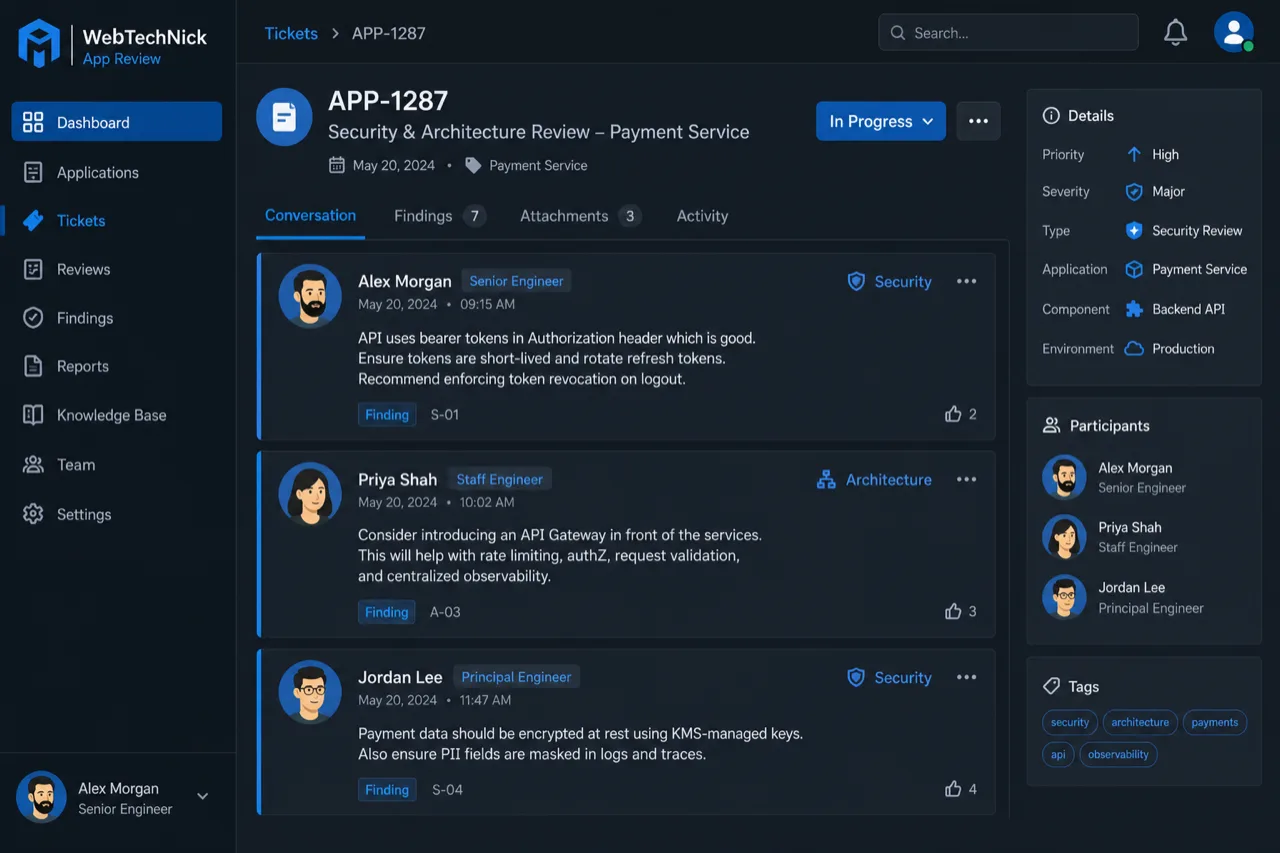
Task: Switch to the Conversation tab
Action: (310, 216)
